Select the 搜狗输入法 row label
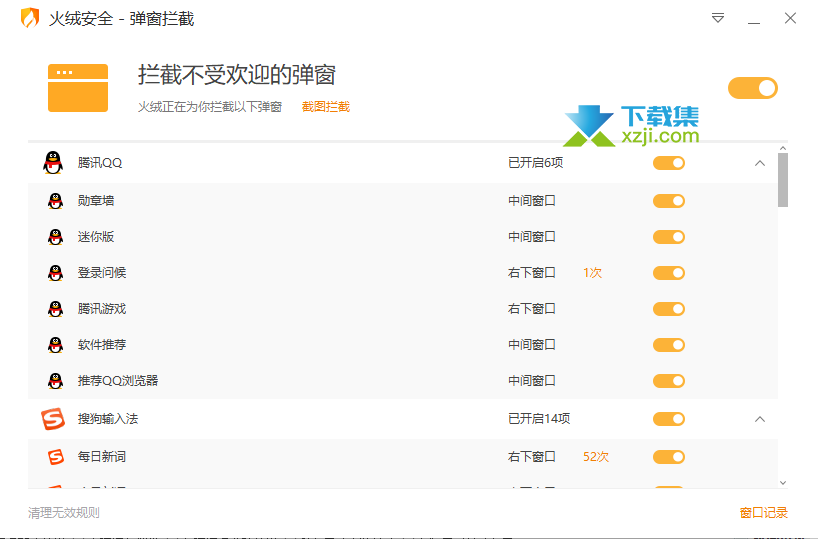 point(108,419)
